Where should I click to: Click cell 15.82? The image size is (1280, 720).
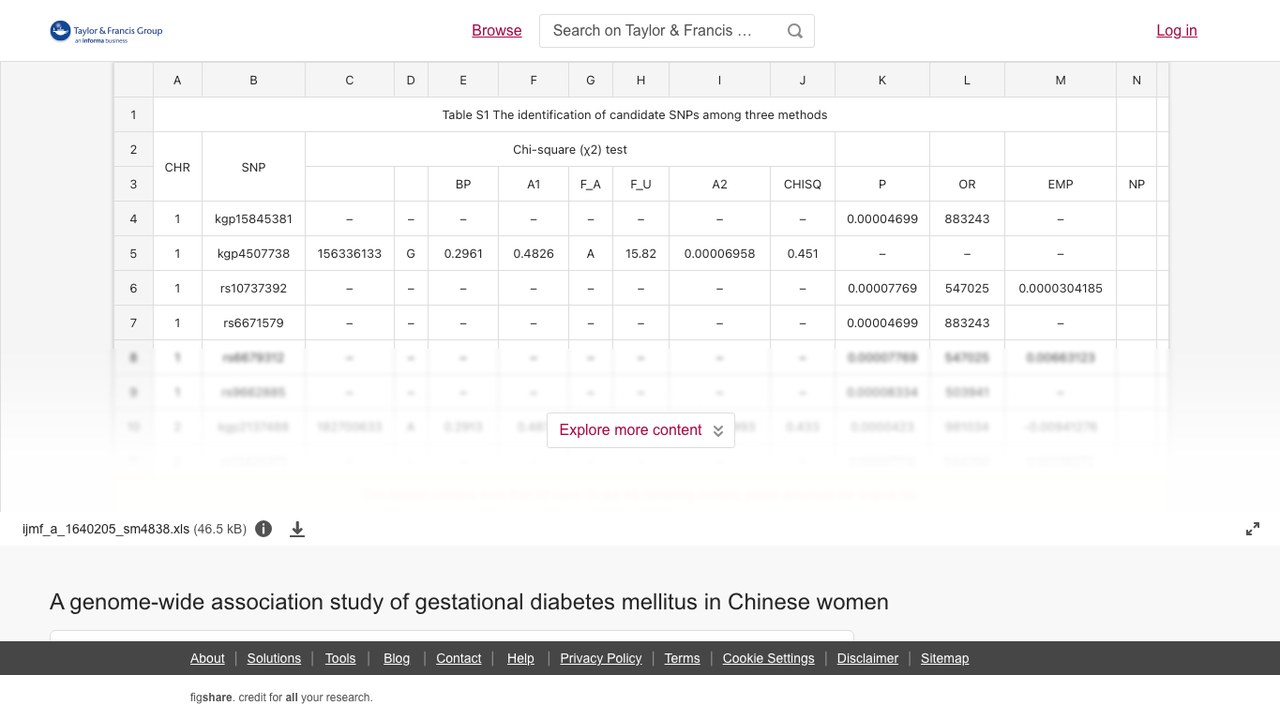click(641, 254)
